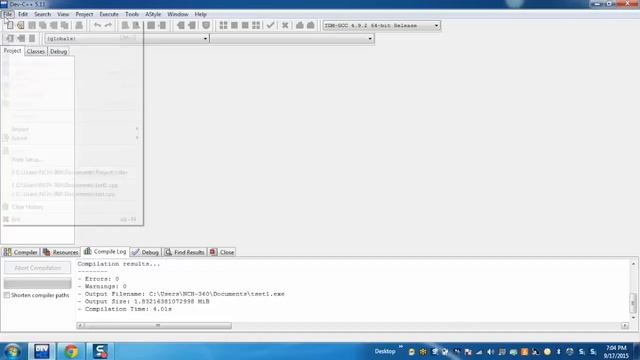Click the Rebuild All toolbar icon
640x360 pixels.
[256, 25]
